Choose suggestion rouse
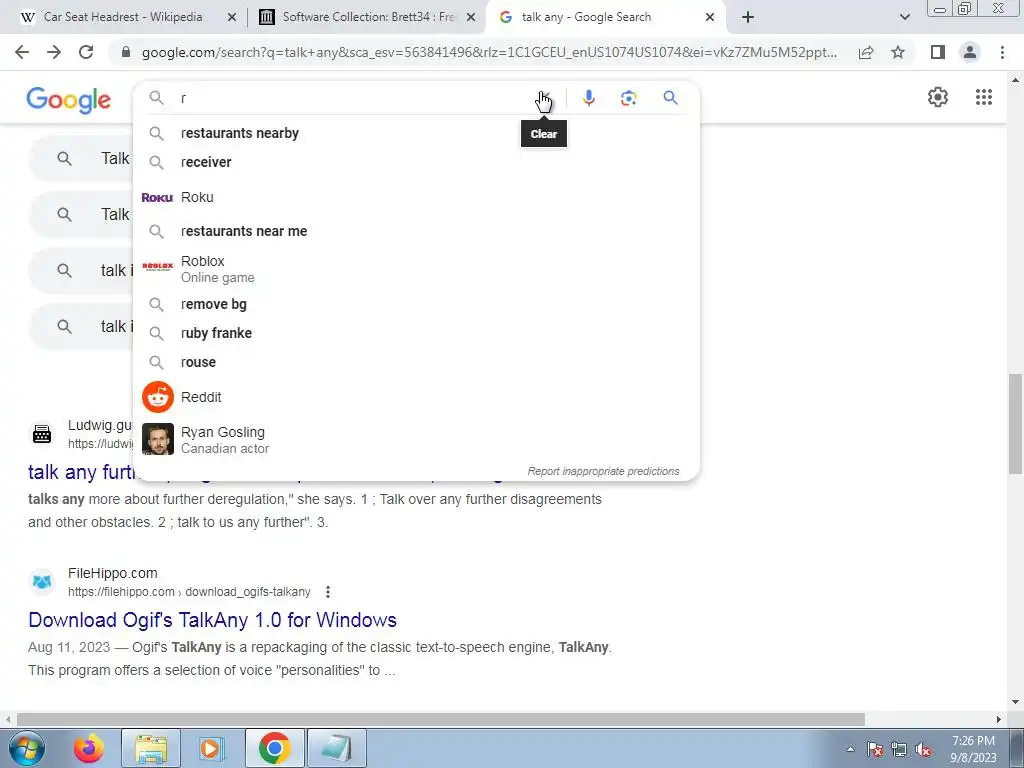Screen dimensions: 1024x768 point(416,362)
